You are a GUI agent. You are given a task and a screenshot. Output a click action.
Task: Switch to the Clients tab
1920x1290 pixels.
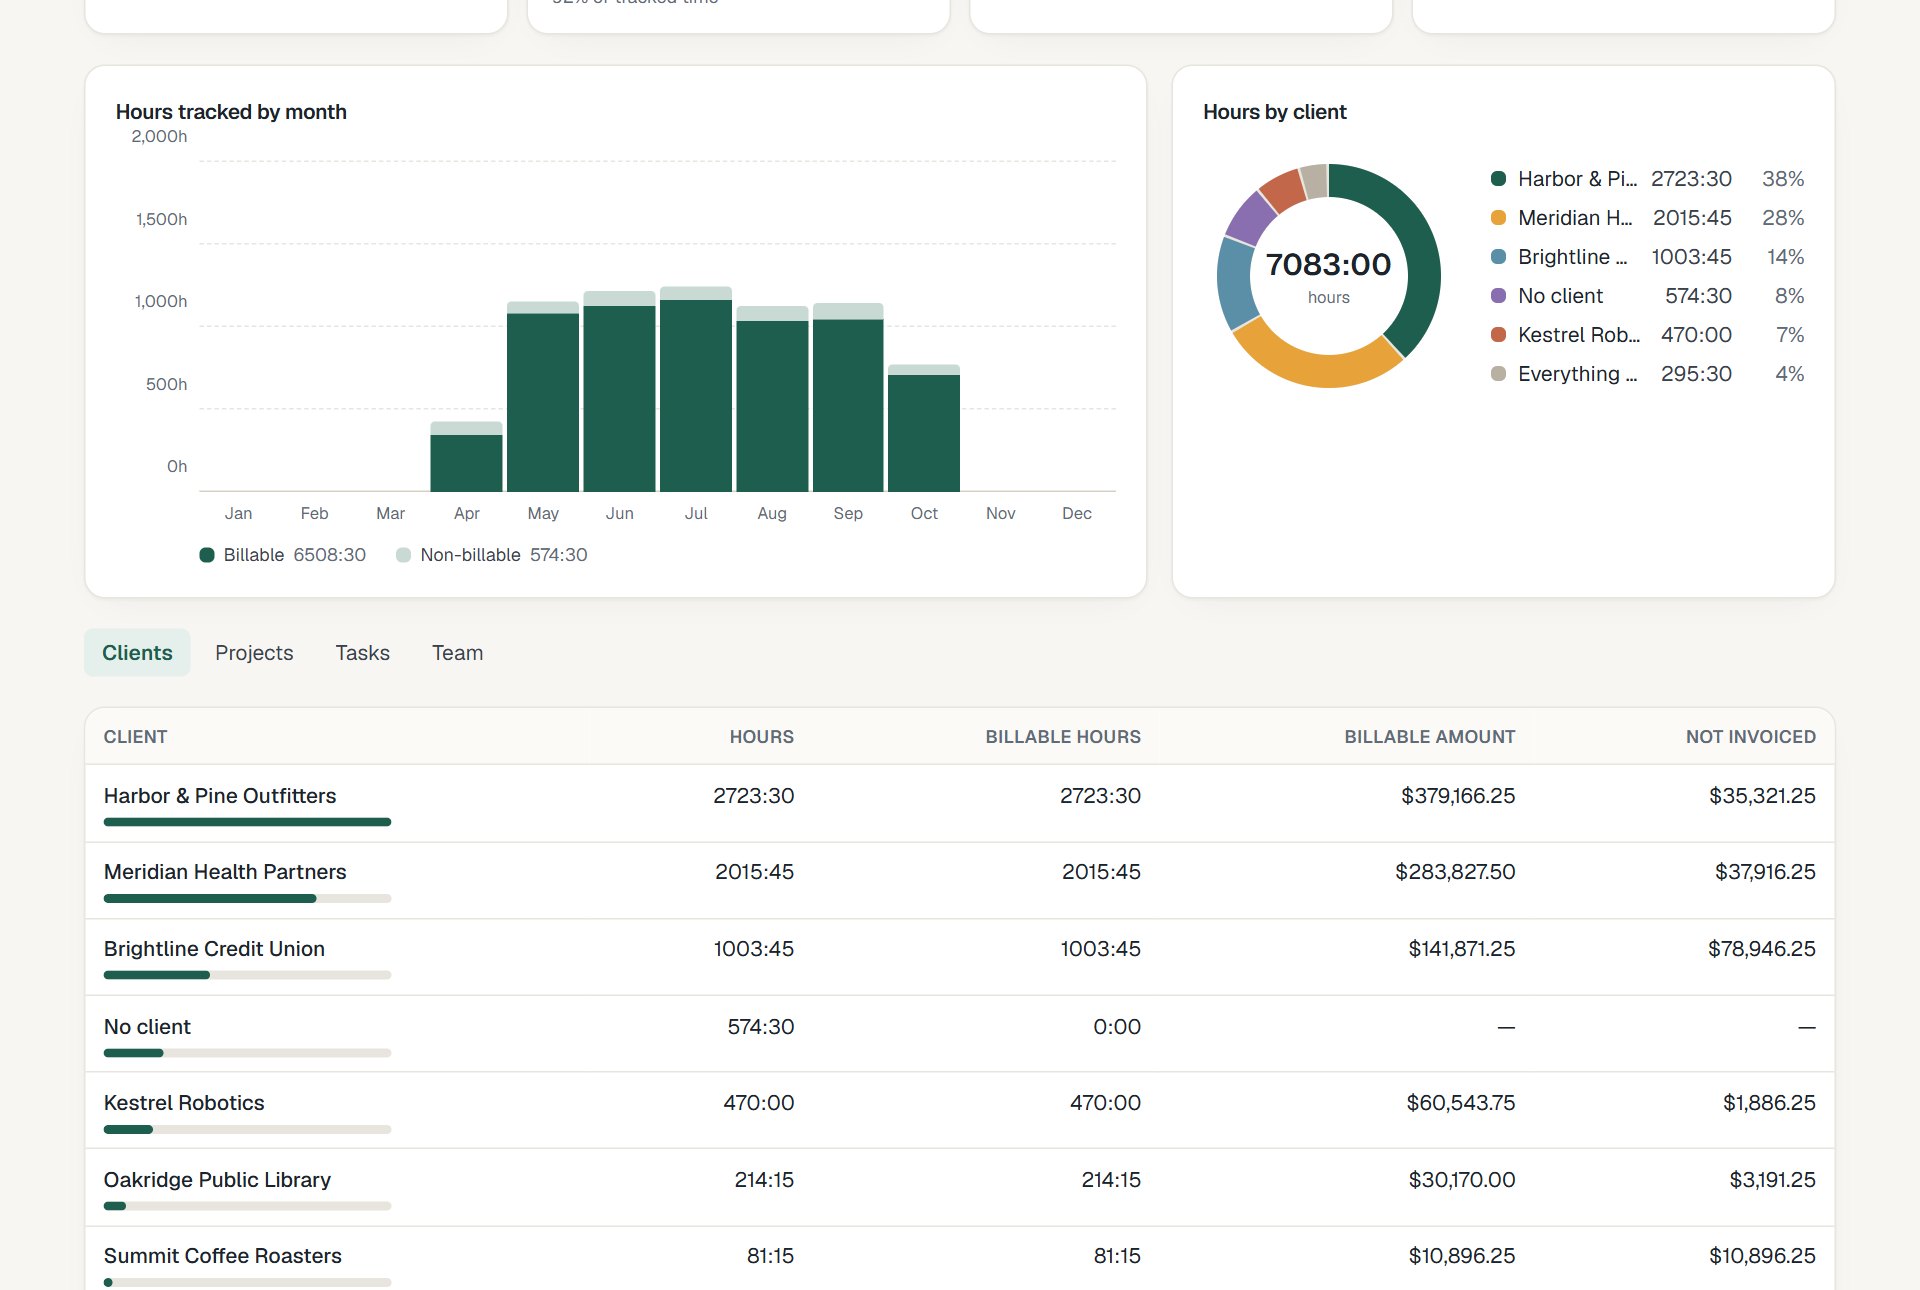coord(137,653)
